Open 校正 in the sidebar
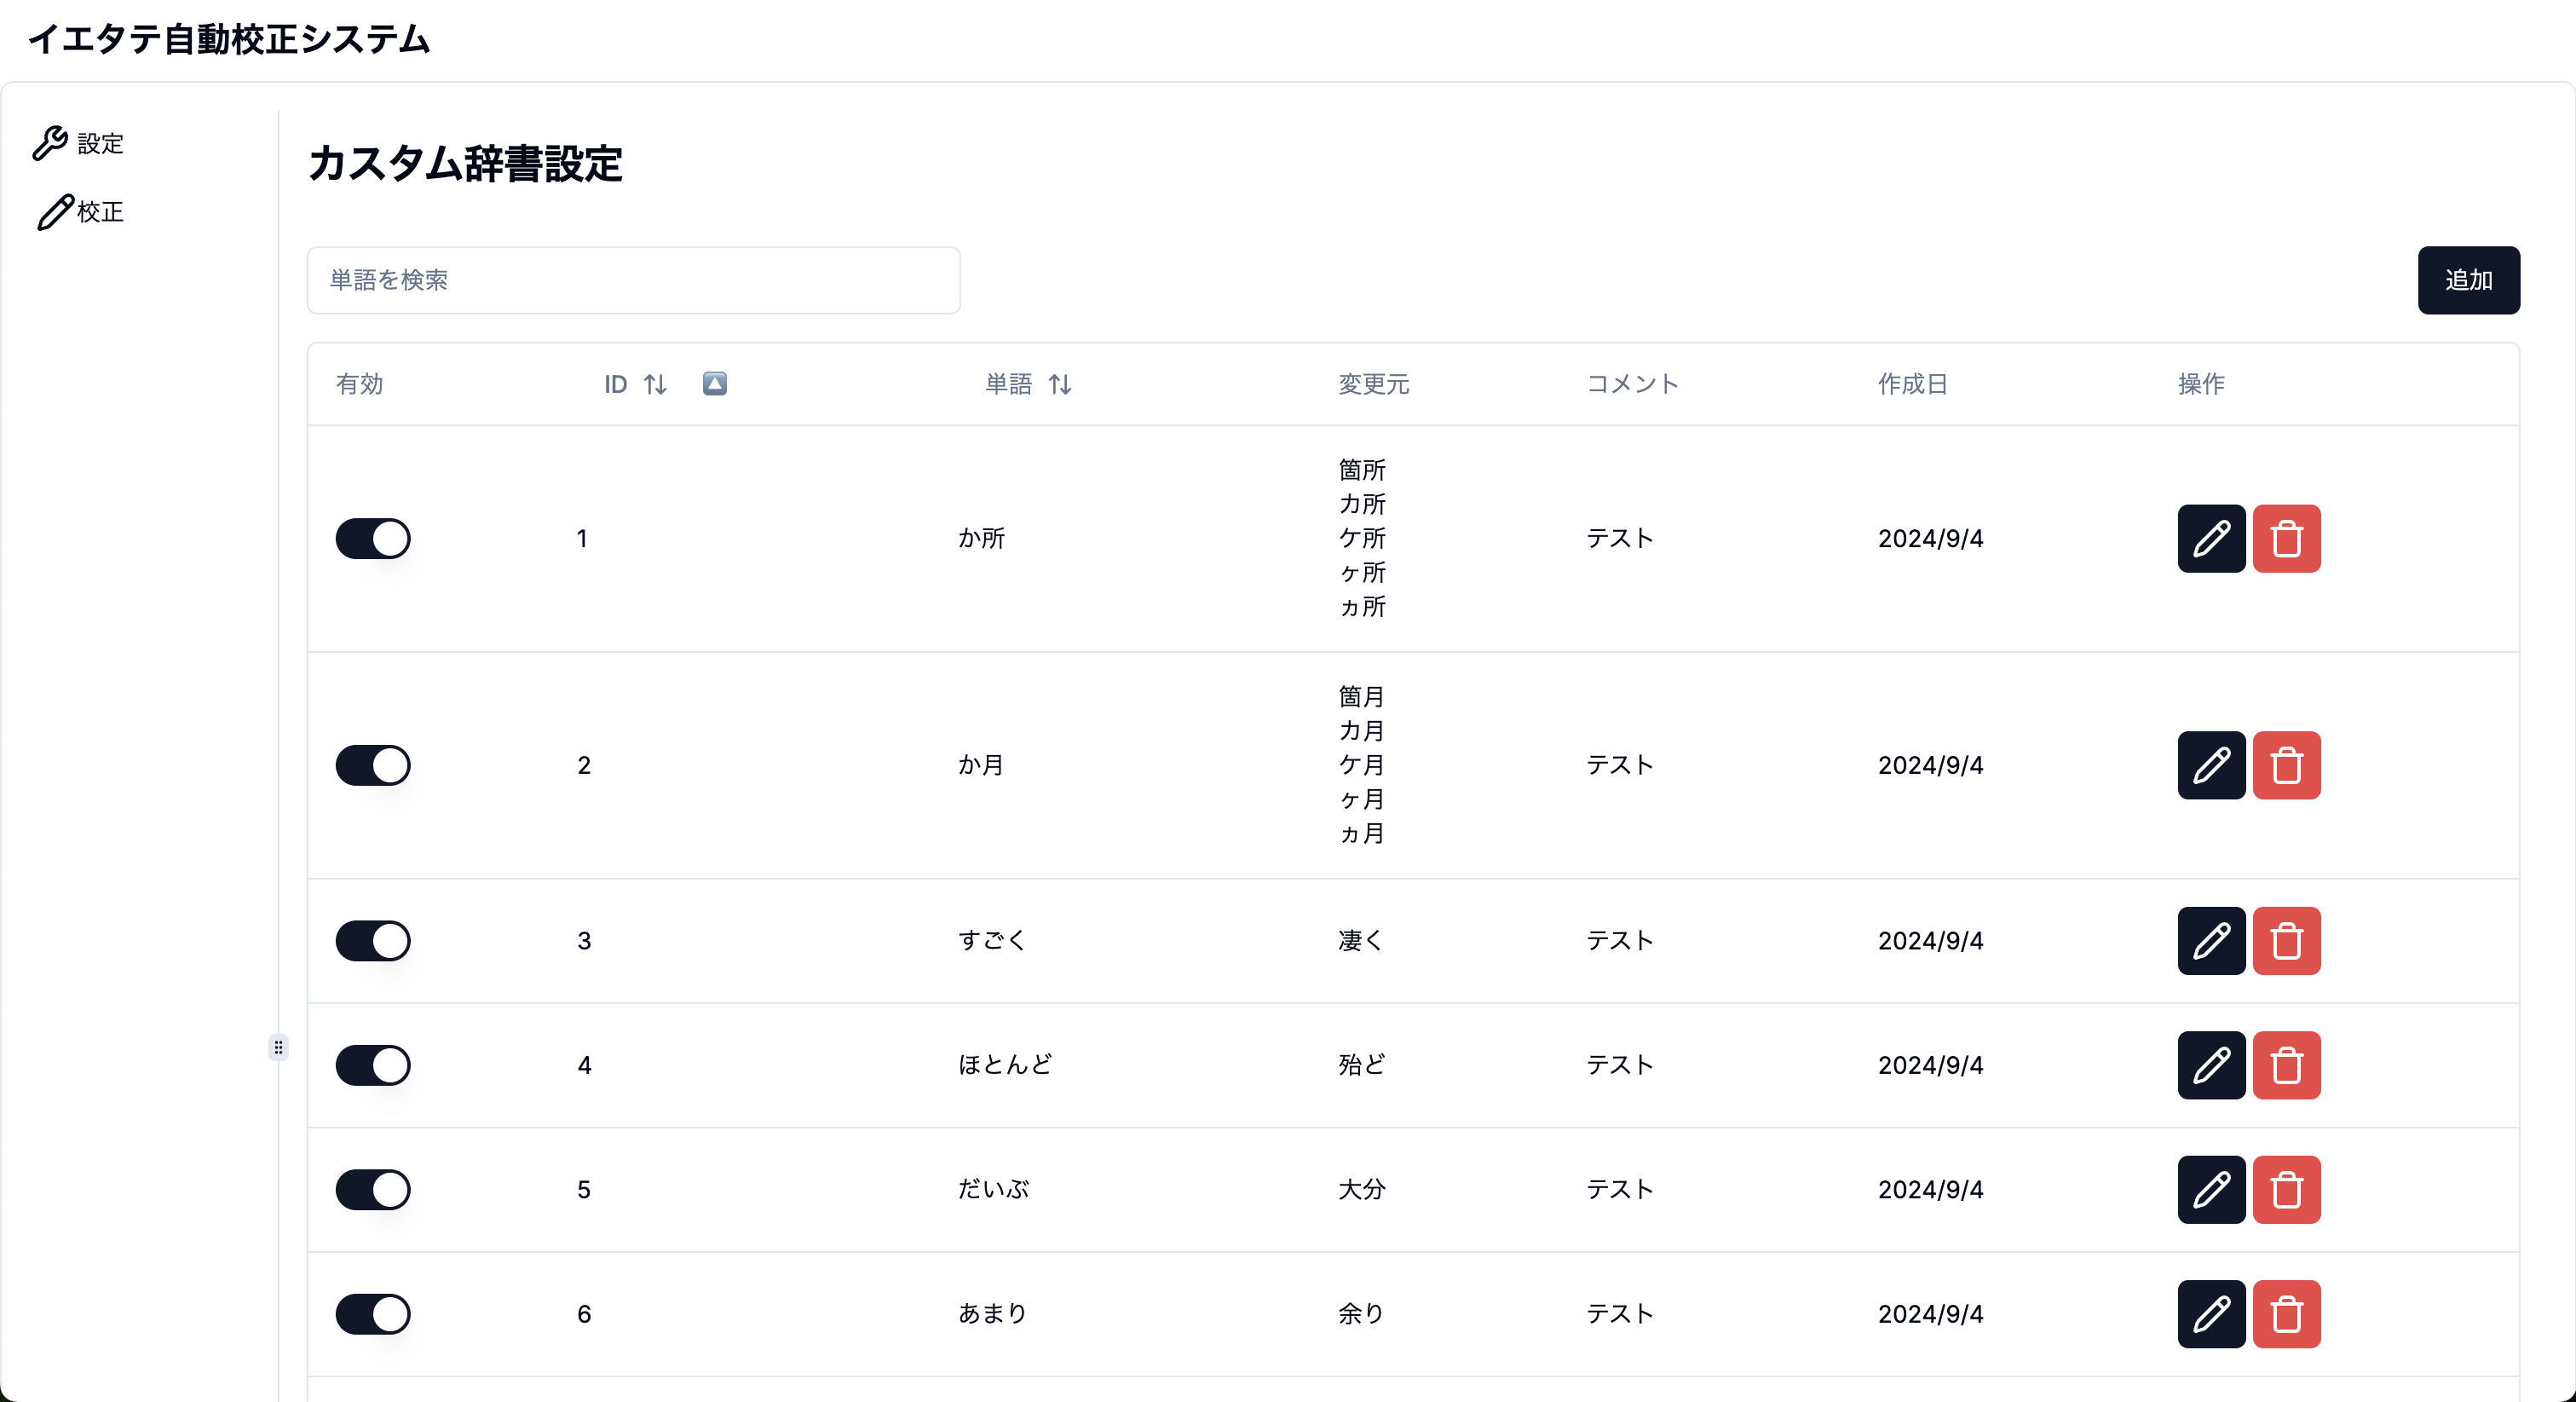The width and height of the screenshot is (2576, 1402). pyautogui.click(x=80, y=212)
